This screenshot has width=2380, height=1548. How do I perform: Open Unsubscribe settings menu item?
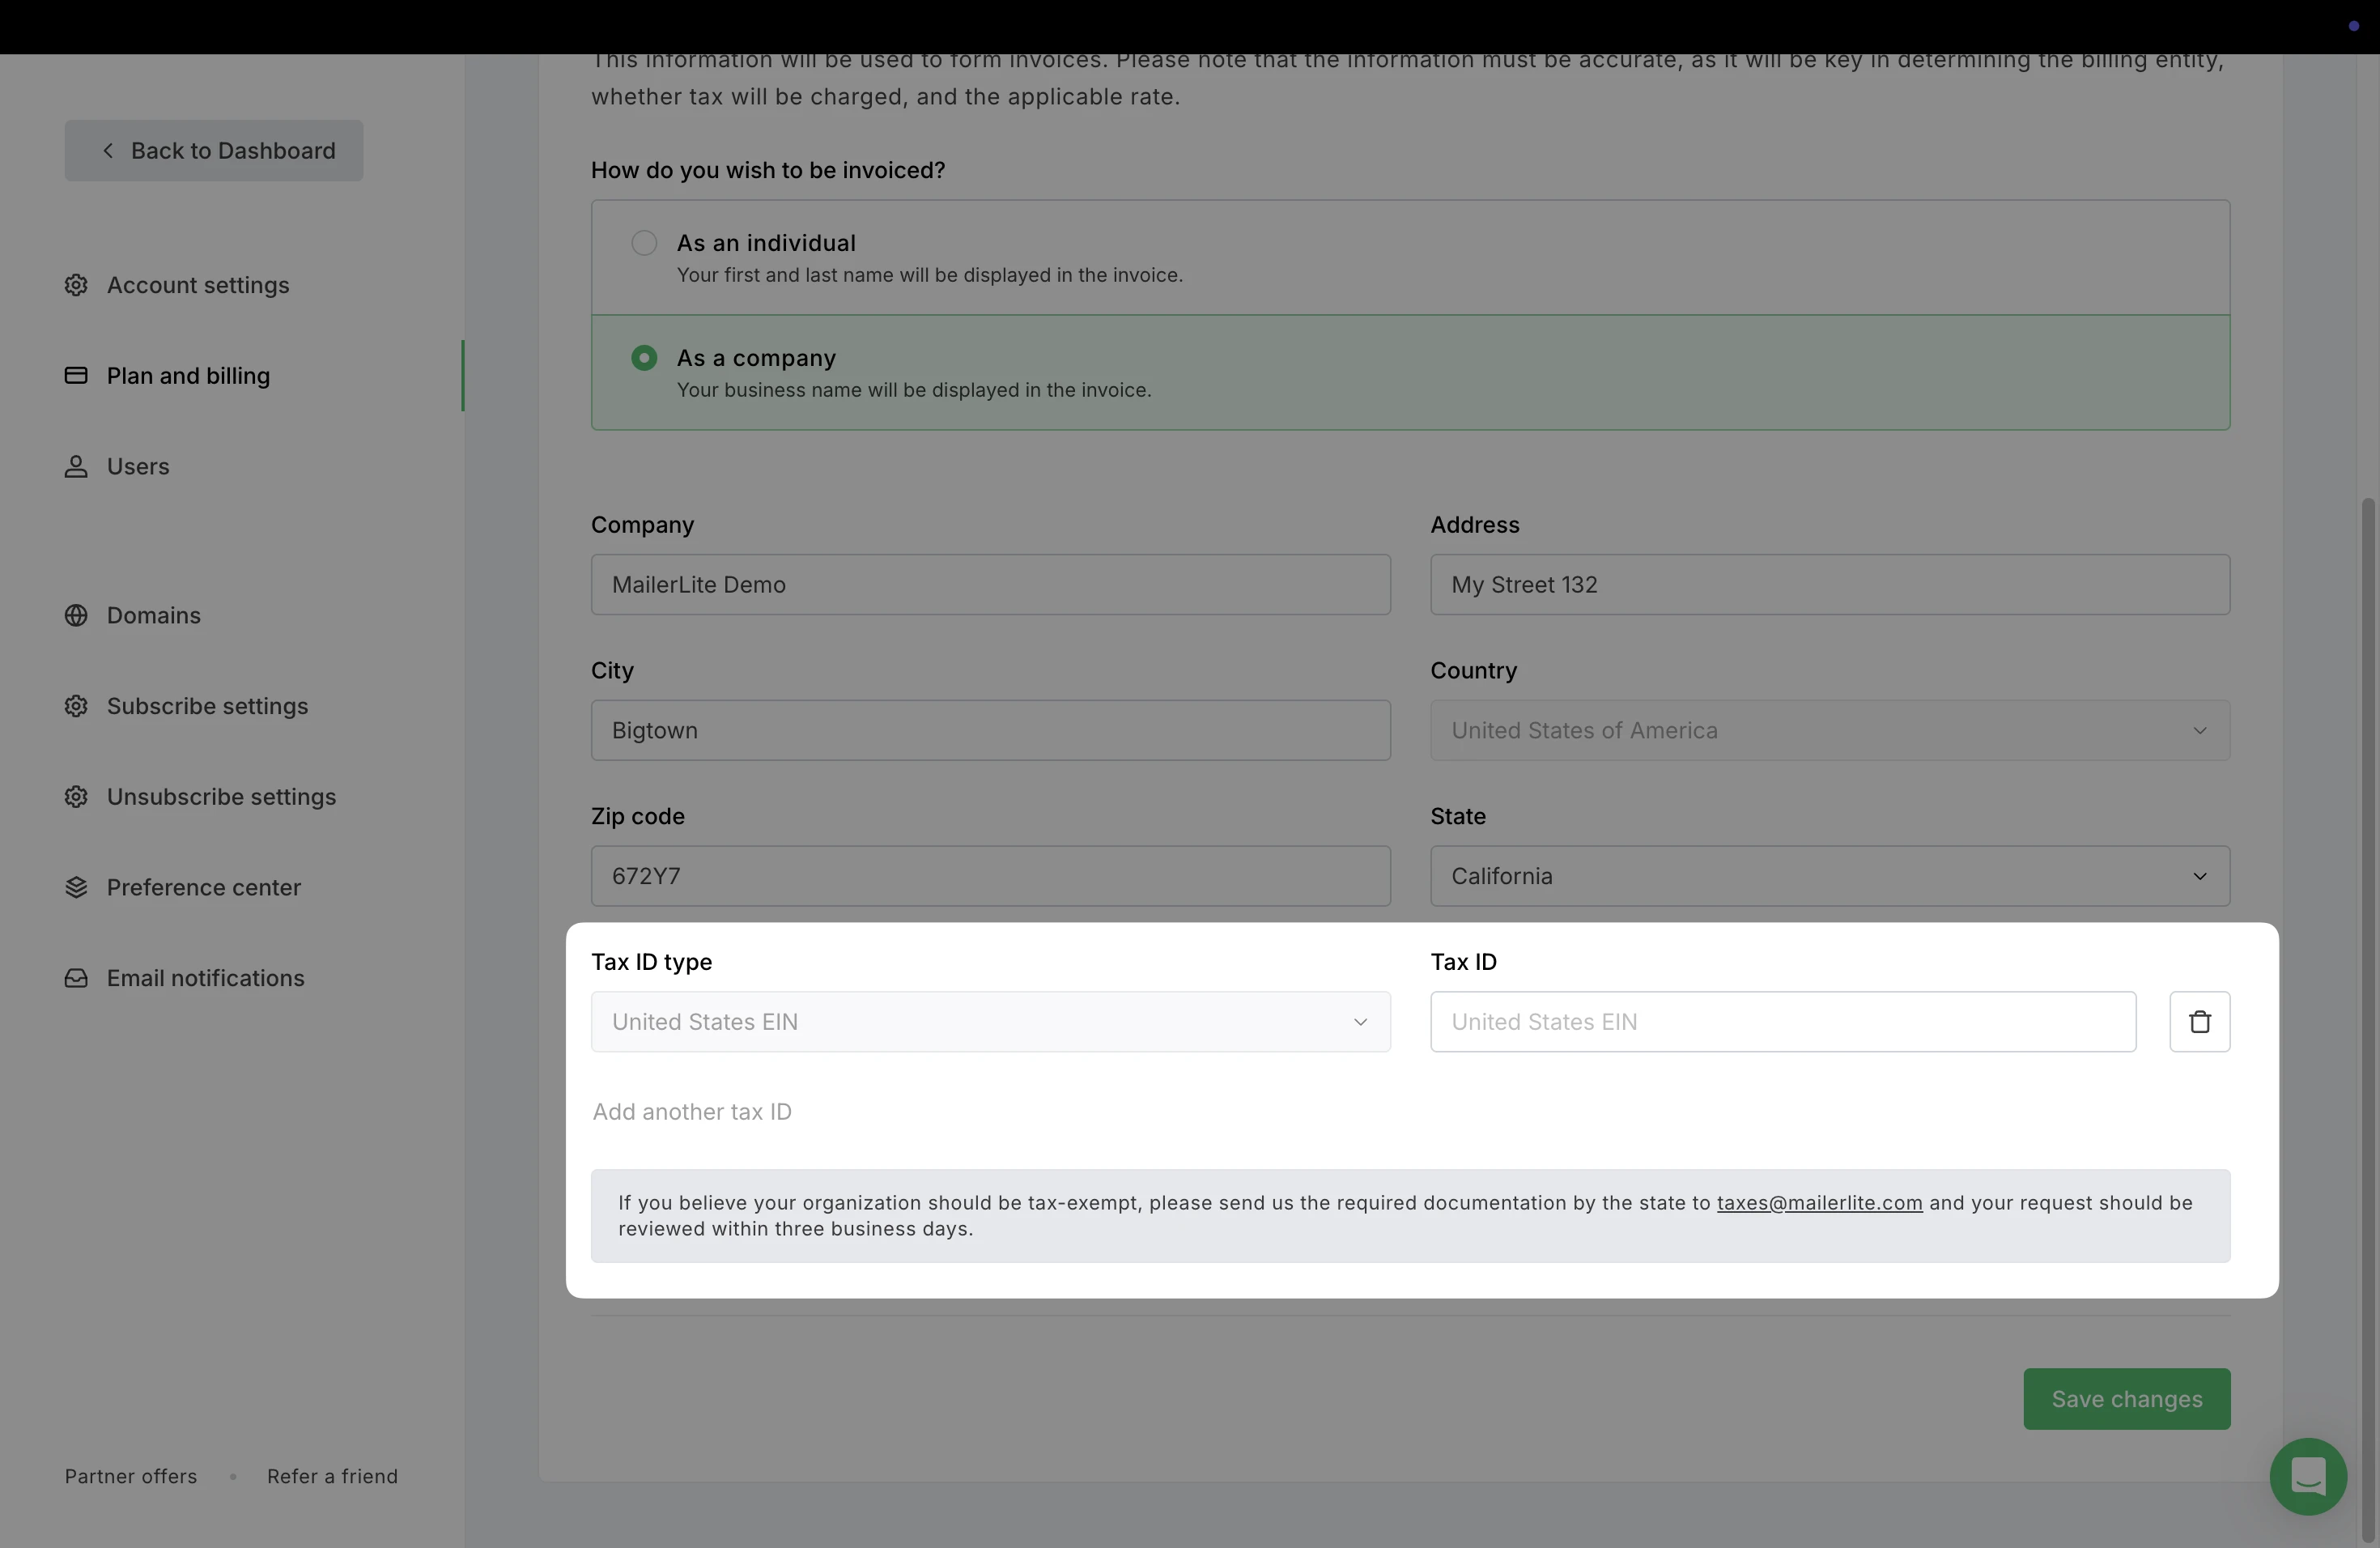[x=221, y=797]
